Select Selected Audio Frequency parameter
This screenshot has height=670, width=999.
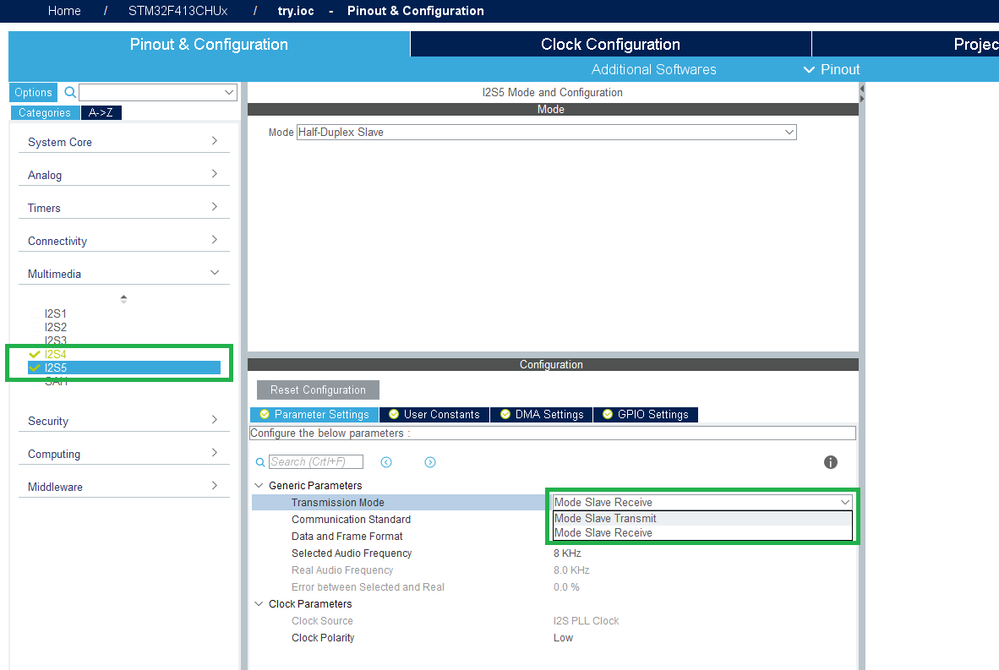352,553
